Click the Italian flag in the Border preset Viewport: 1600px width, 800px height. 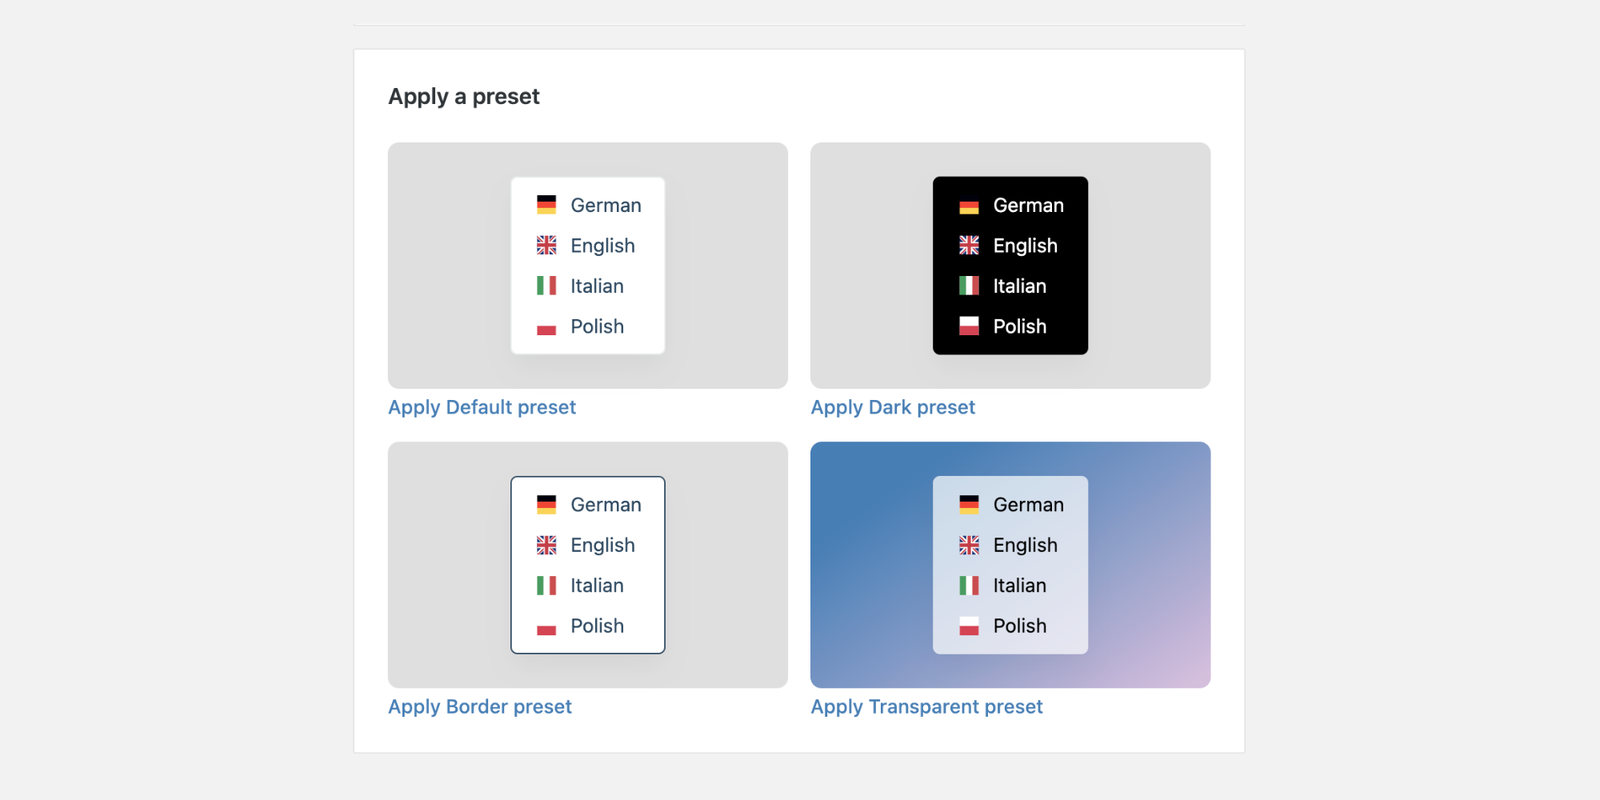[x=546, y=585]
